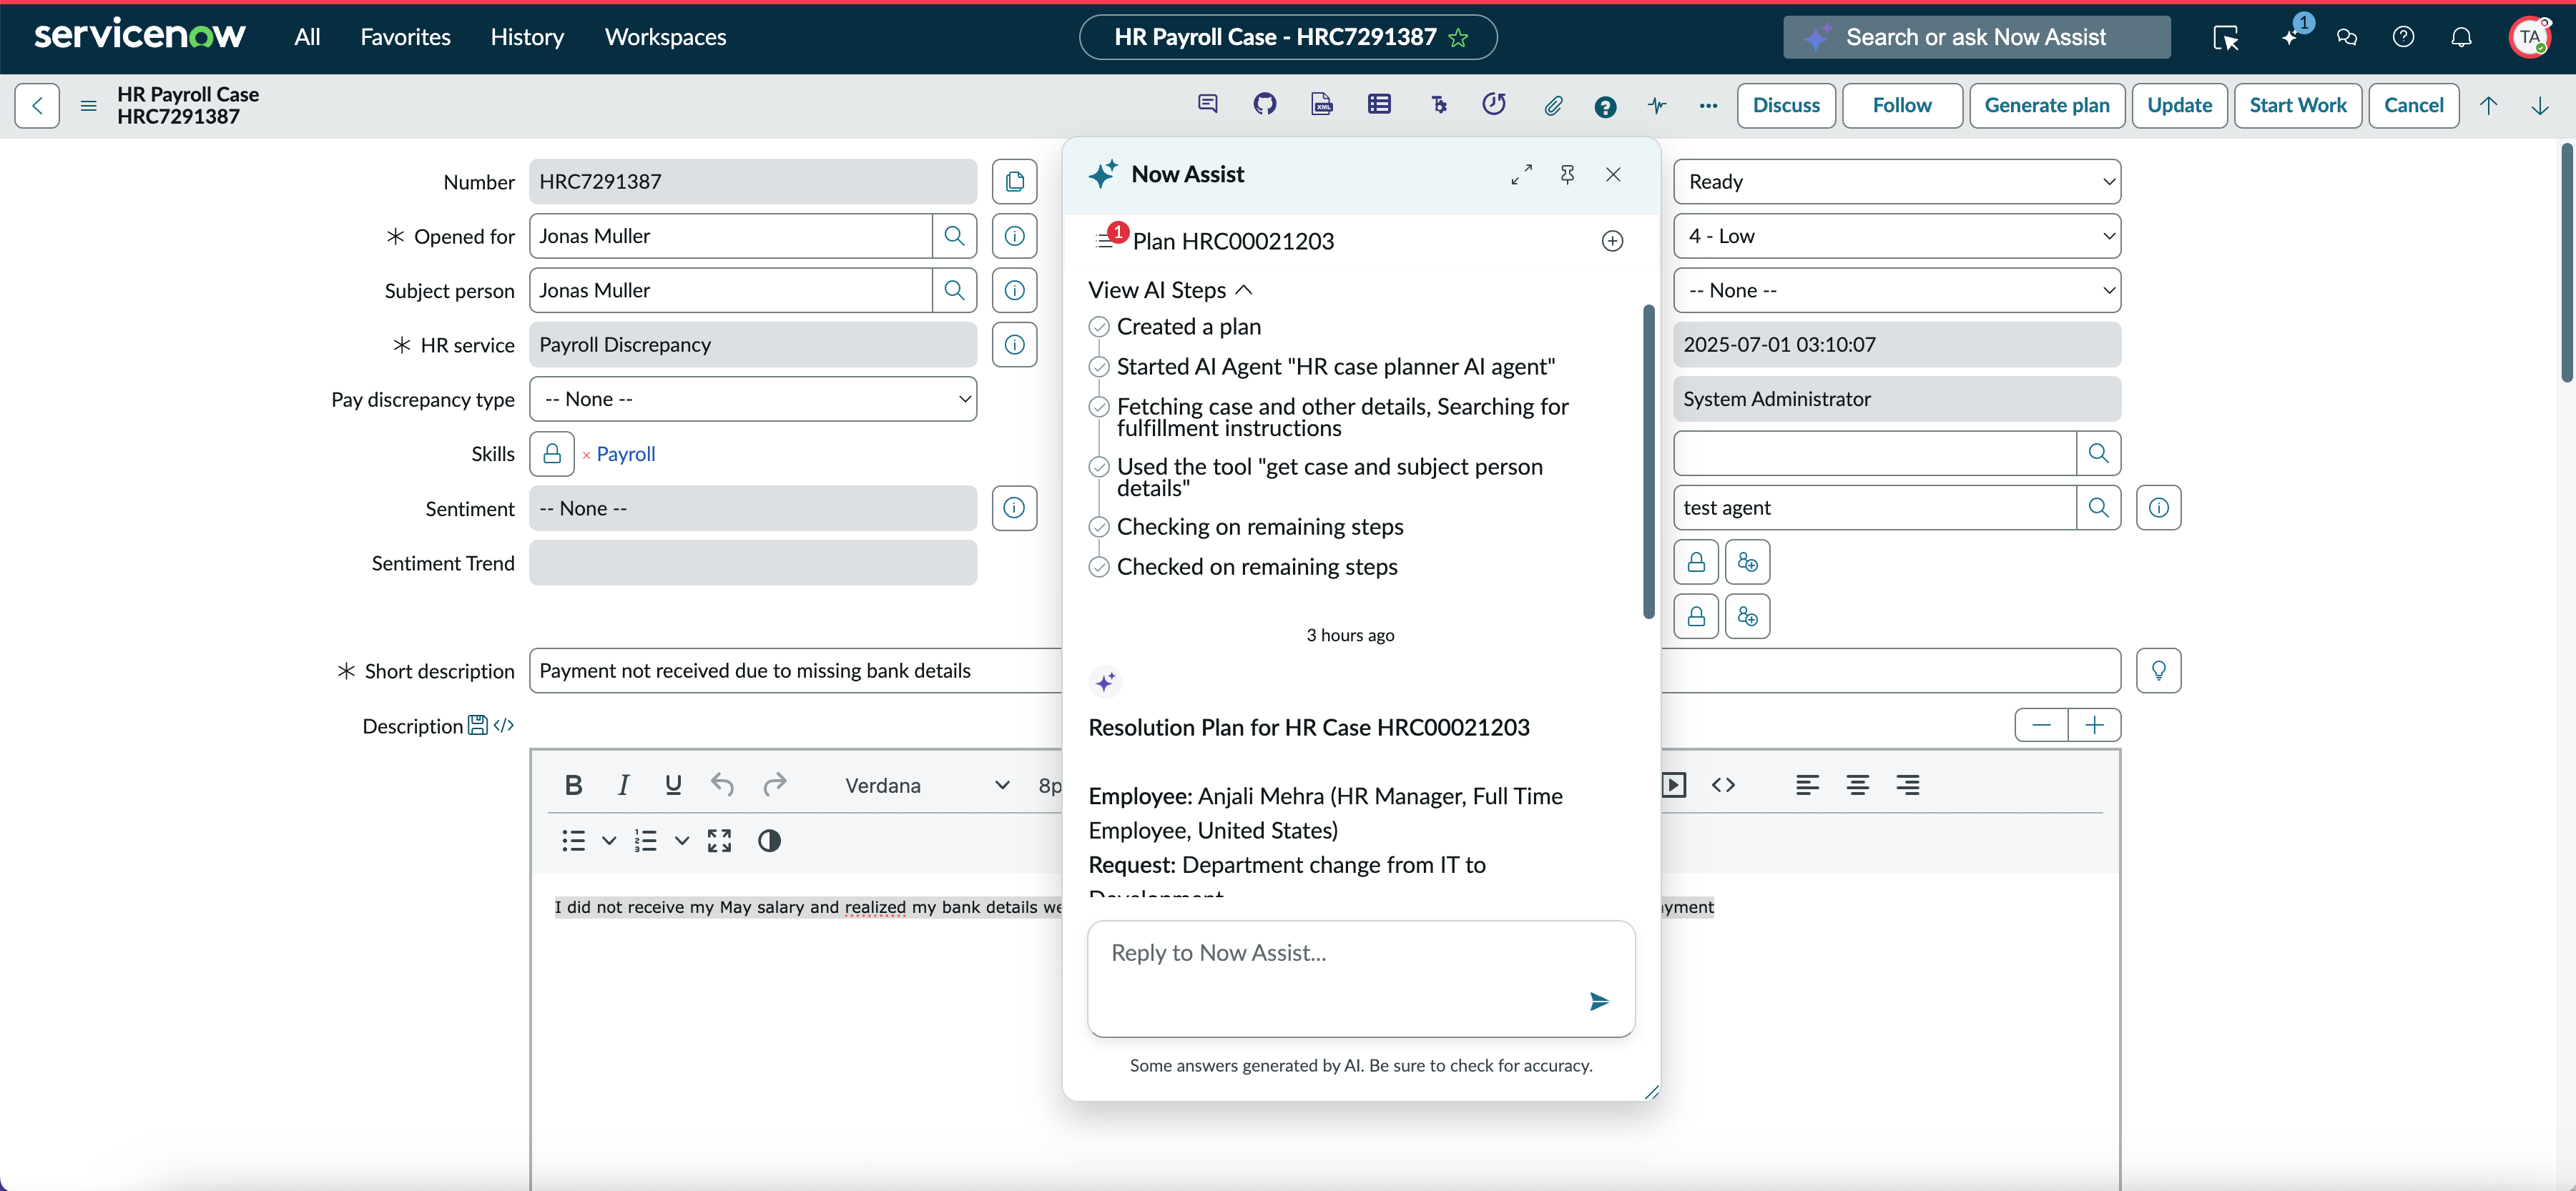Go back using the left chevron button

pyautogui.click(x=37, y=105)
